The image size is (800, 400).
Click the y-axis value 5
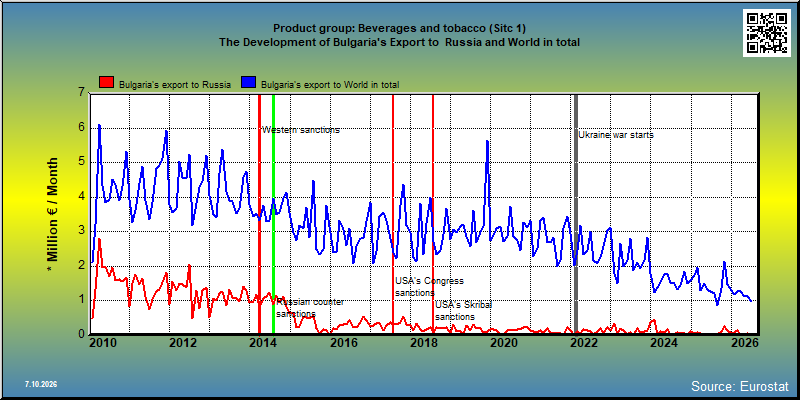[x=81, y=162]
